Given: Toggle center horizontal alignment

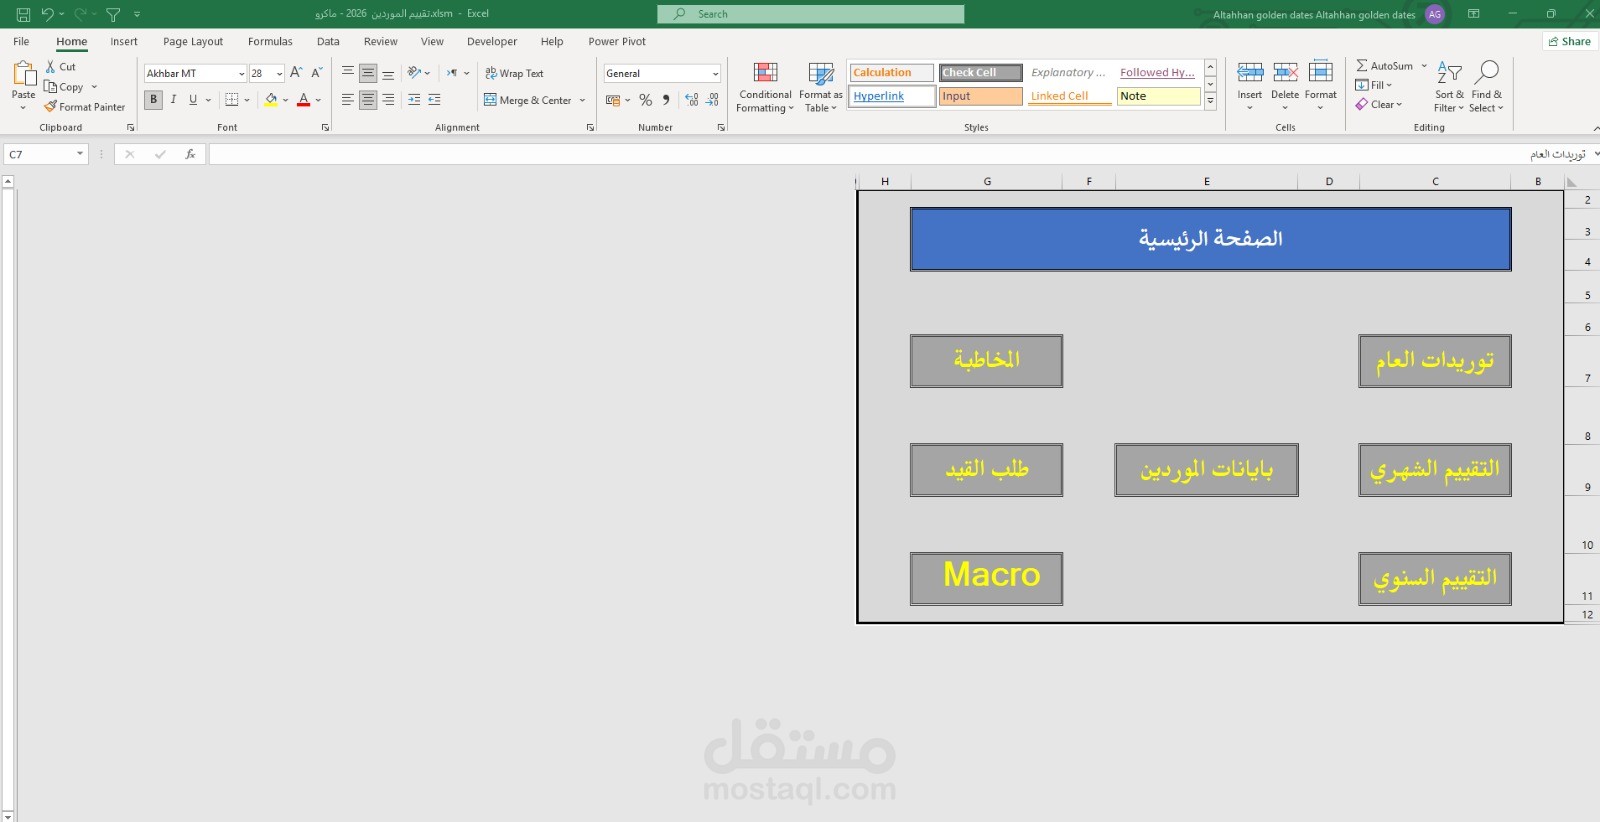Looking at the screenshot, I should pyautogui.click(x=368, y=100).
